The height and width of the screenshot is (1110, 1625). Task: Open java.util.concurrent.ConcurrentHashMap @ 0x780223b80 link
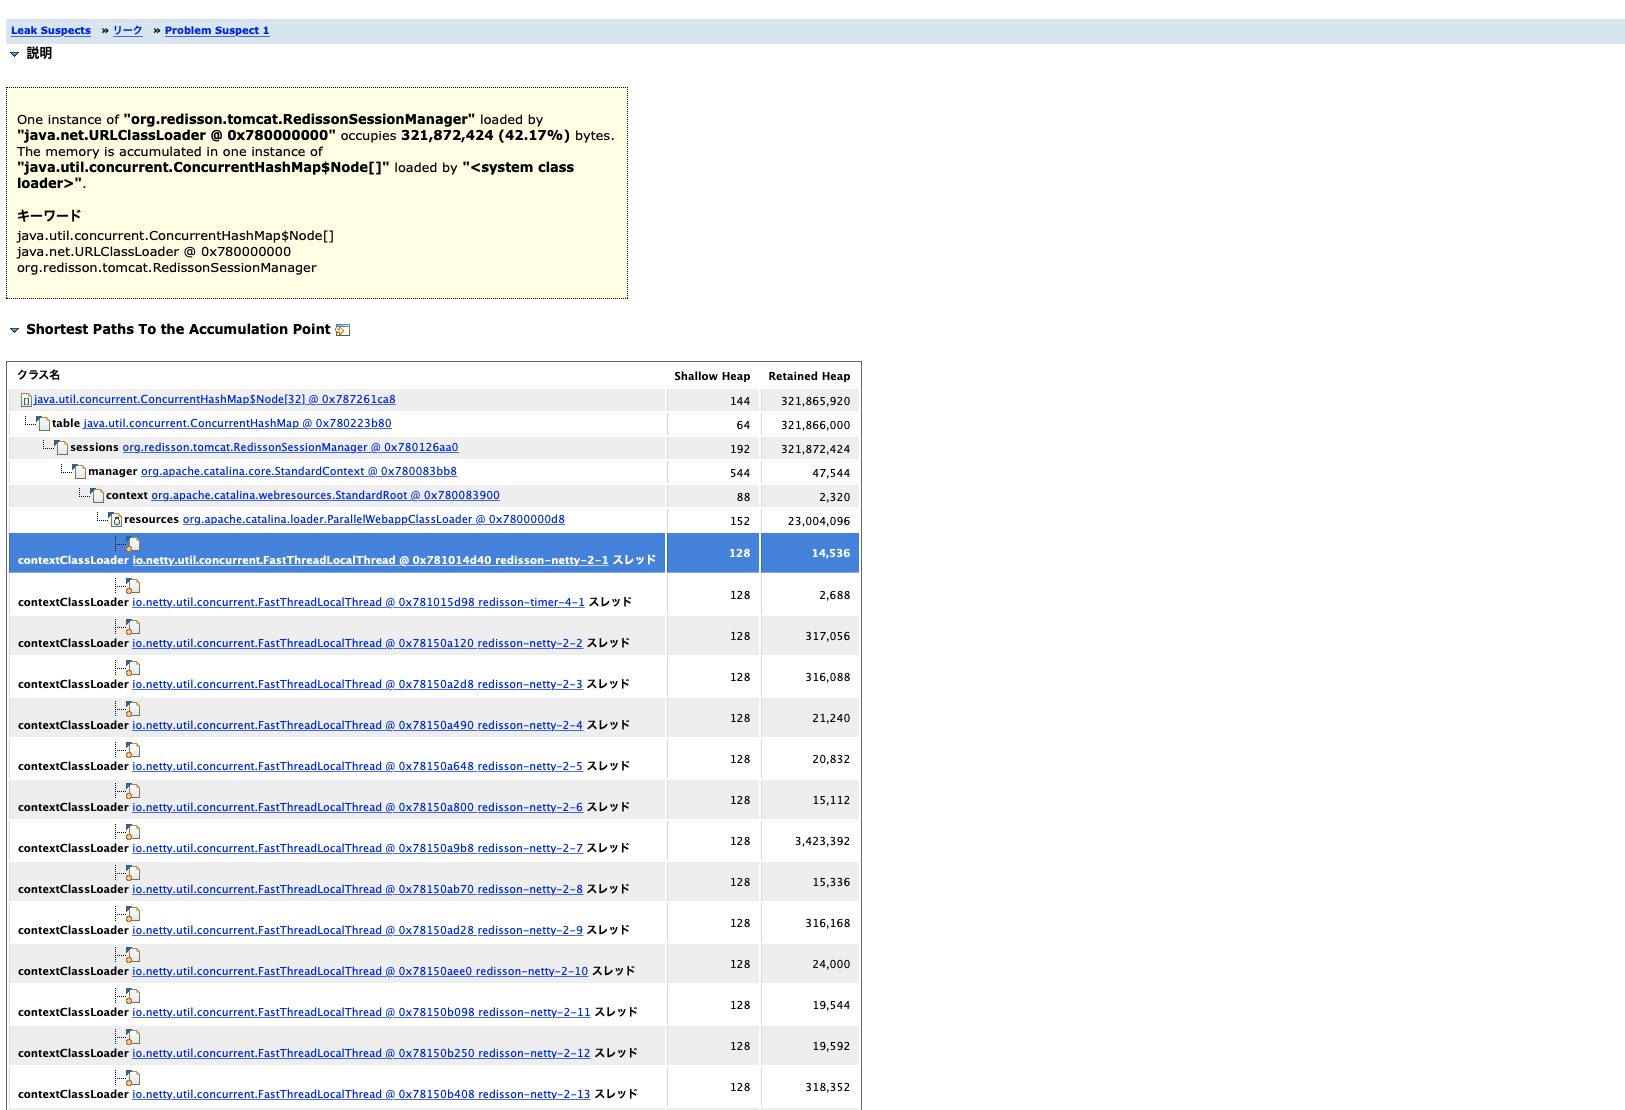click(x=237, y=424)
